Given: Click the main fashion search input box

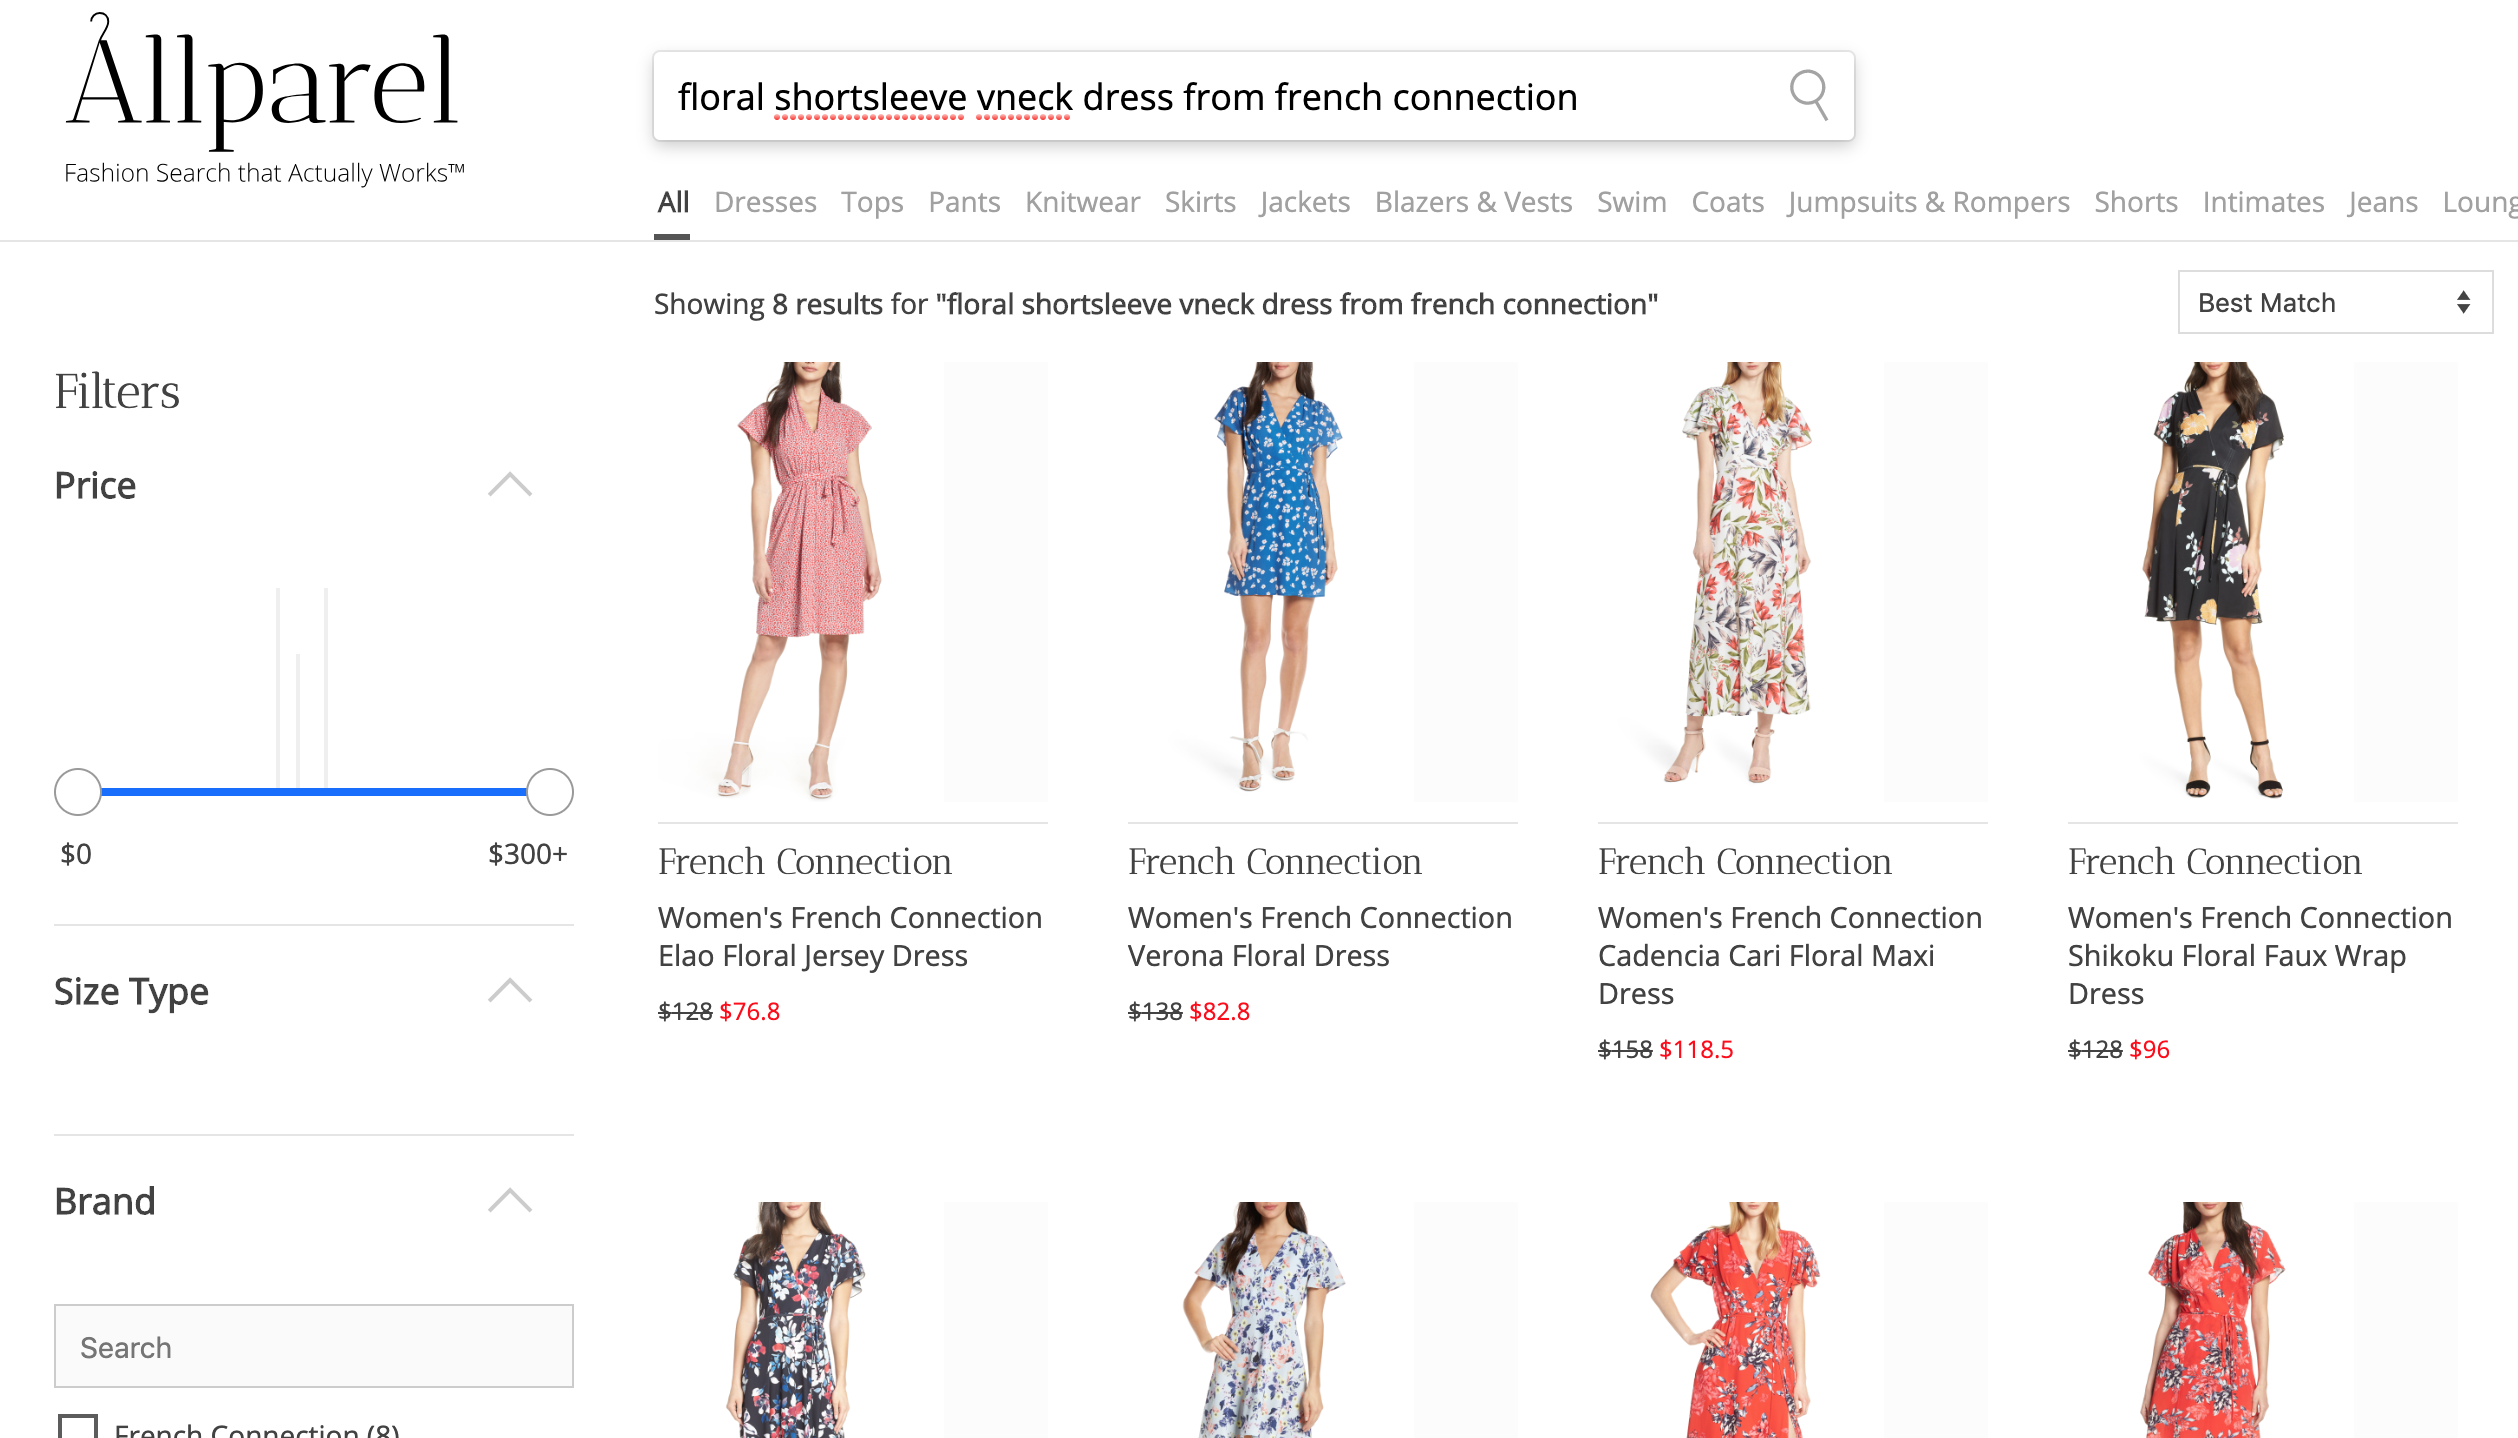Looking at the screenshot, I should 1200,97.
